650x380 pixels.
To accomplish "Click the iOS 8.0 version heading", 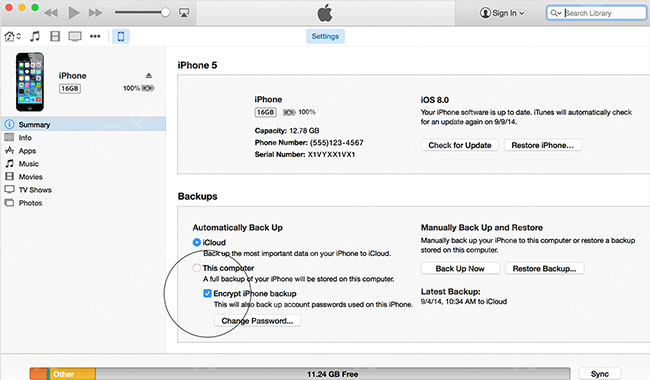I will pyautogui.click(x=434, y=100).
